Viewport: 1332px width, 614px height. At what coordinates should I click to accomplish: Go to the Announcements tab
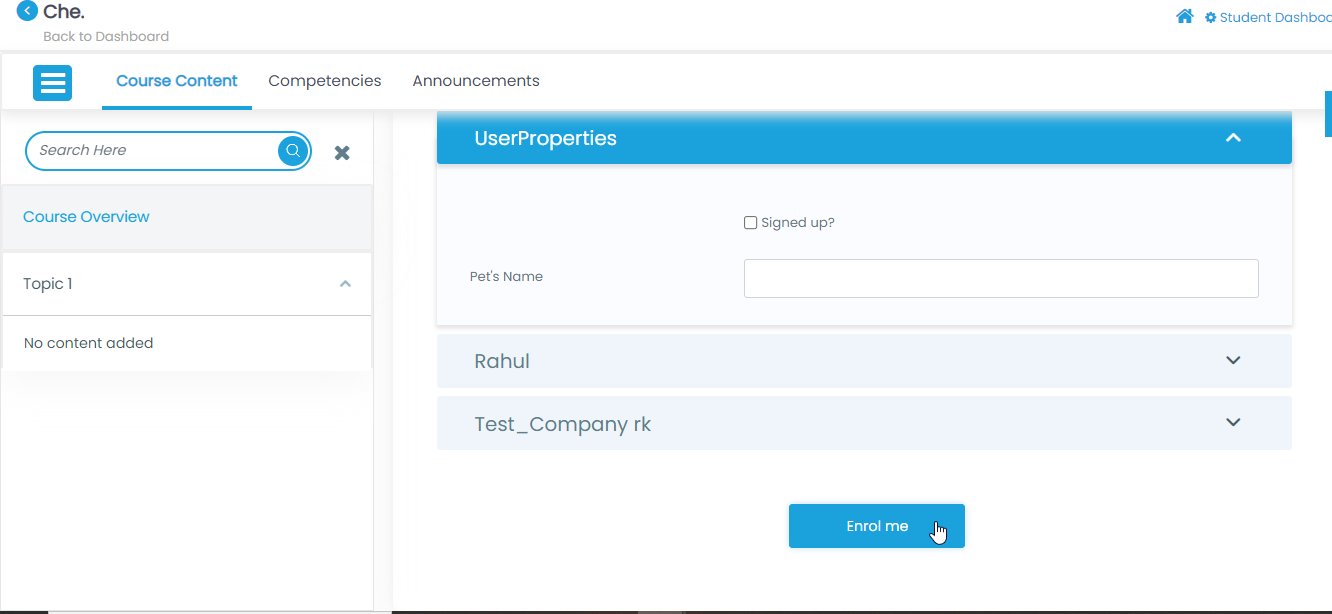[x=476, y=81]
